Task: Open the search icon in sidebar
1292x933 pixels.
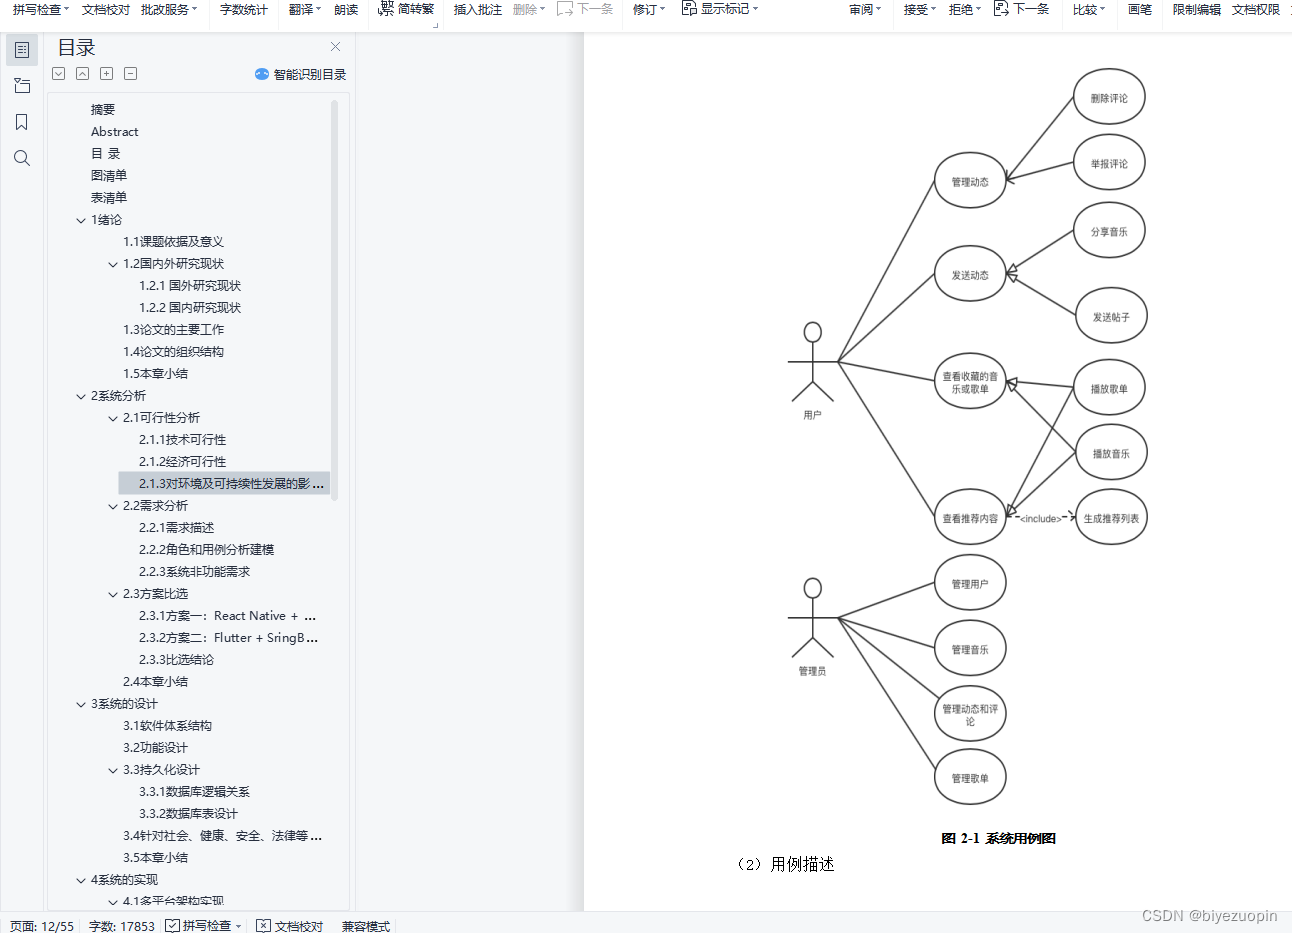Action: coord(22,158)
